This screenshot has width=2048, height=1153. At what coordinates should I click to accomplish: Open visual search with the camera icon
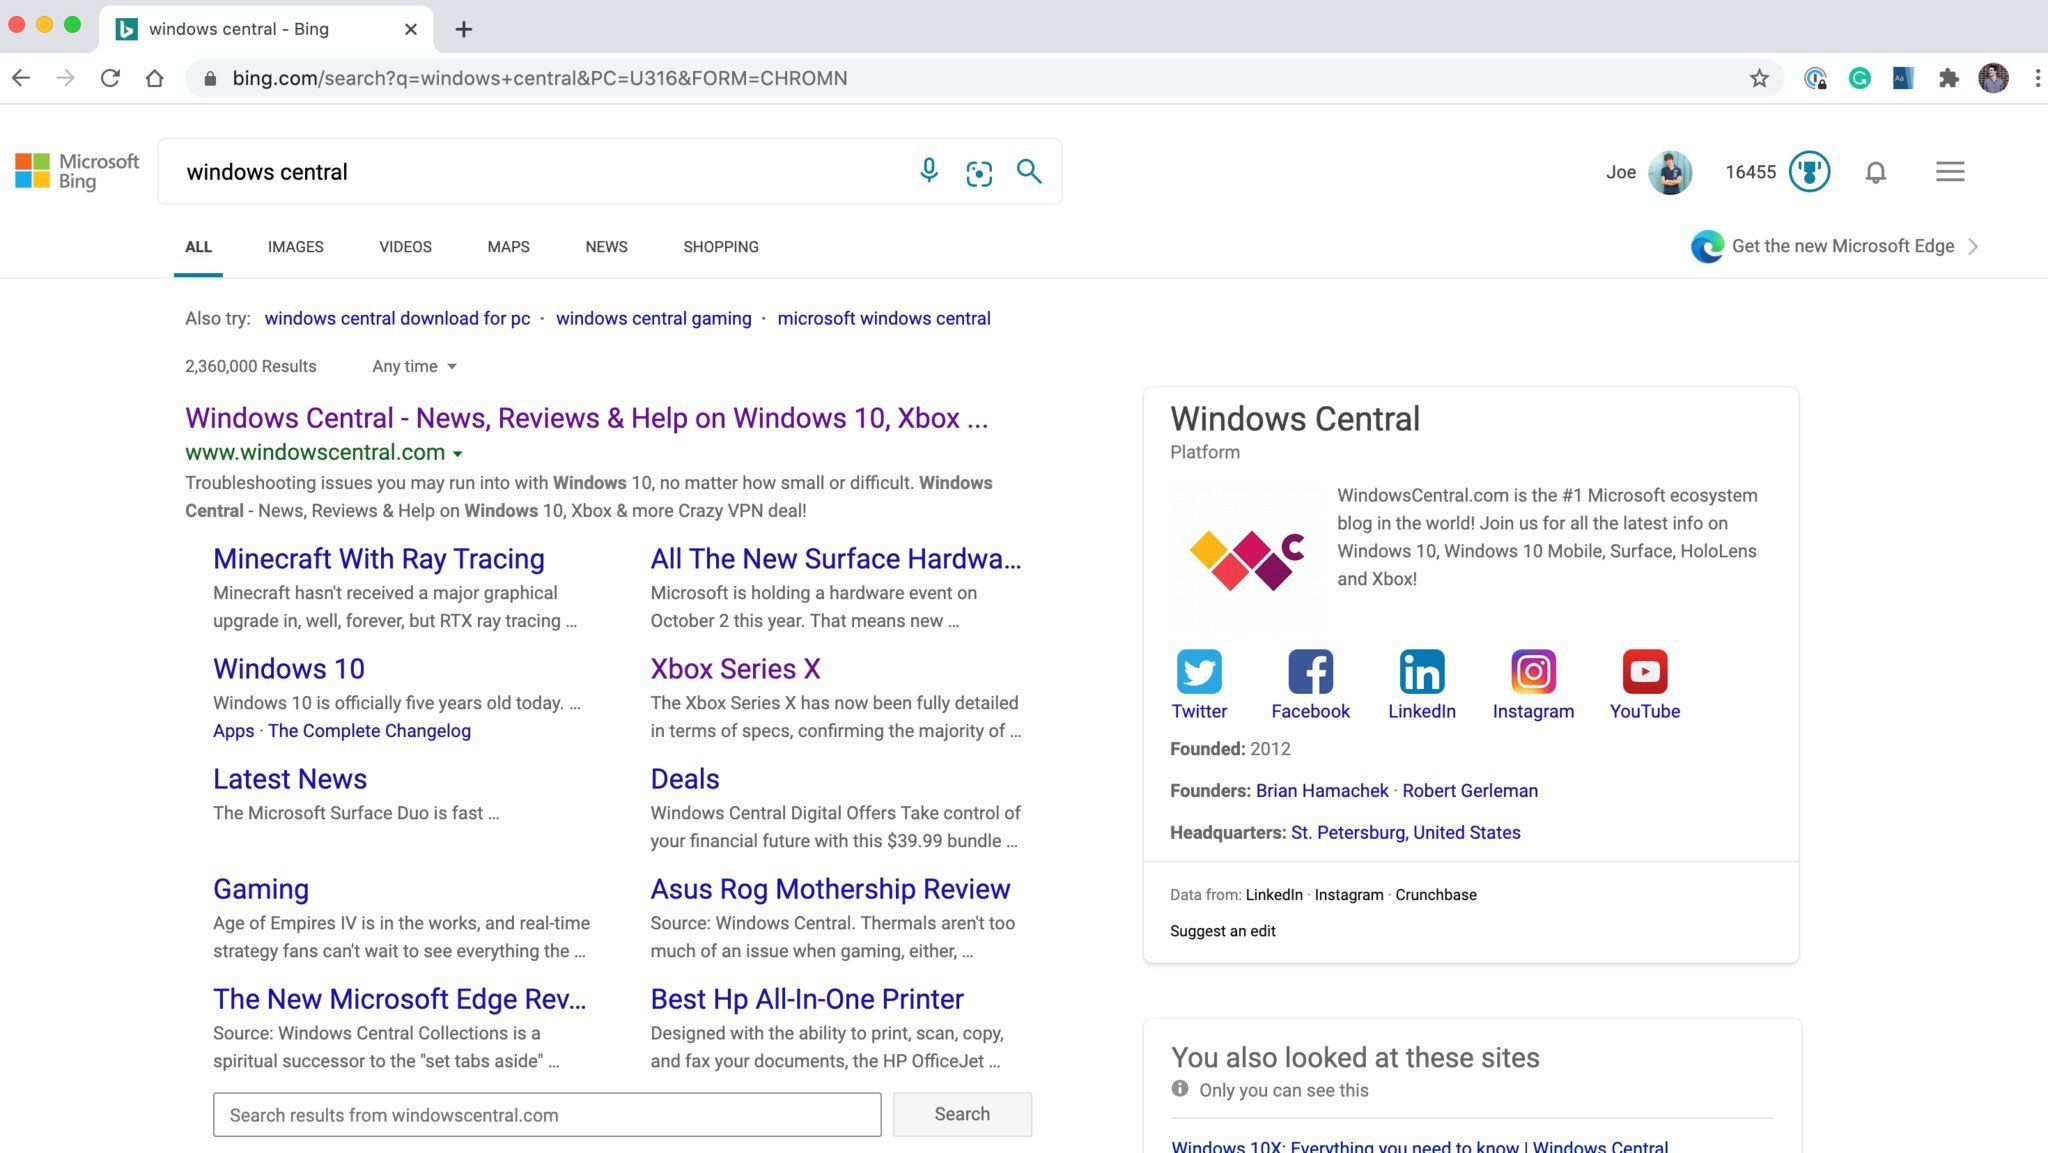pos(978,171)
